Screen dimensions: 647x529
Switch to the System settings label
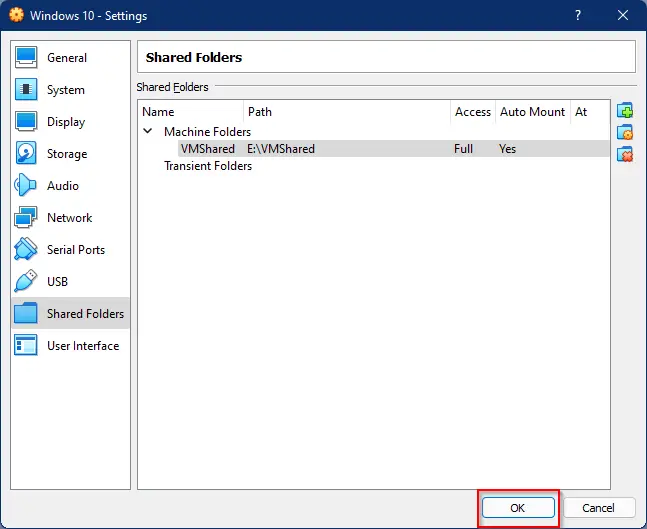point(66,90)
